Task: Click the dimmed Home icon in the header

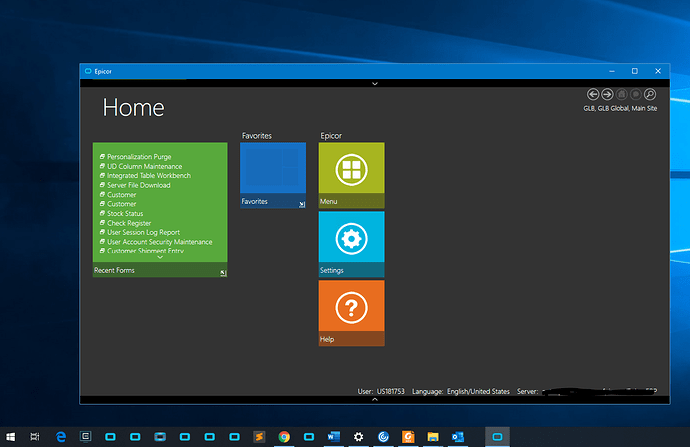Action: [621, 94]
